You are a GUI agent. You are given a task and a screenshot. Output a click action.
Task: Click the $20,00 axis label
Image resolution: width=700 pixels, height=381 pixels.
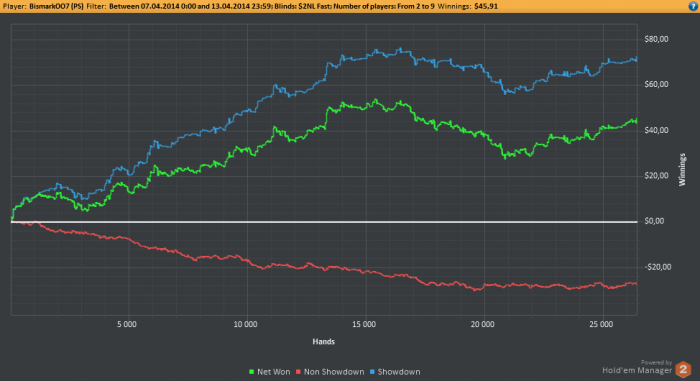(656, 176)
